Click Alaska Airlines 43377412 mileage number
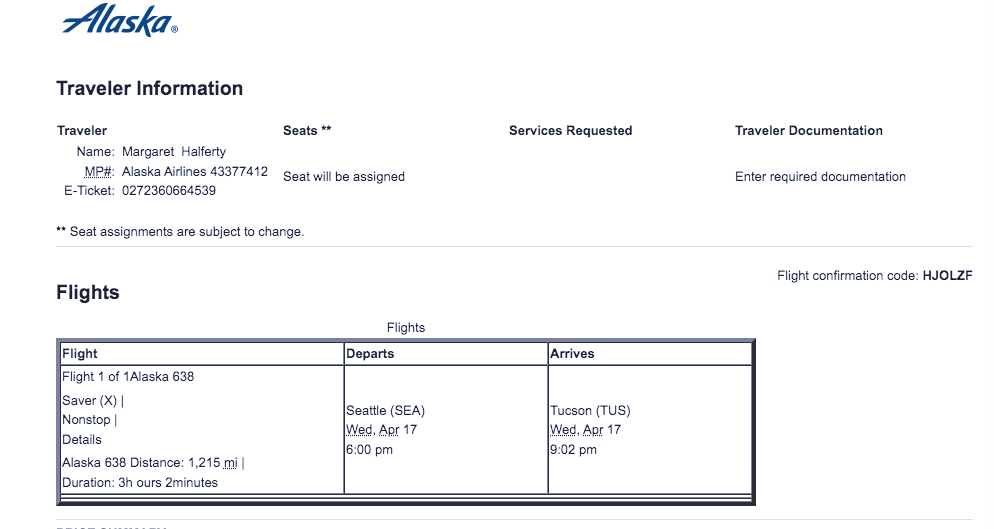The width and height of the screenshot is (994, 529). coord(195,172)
